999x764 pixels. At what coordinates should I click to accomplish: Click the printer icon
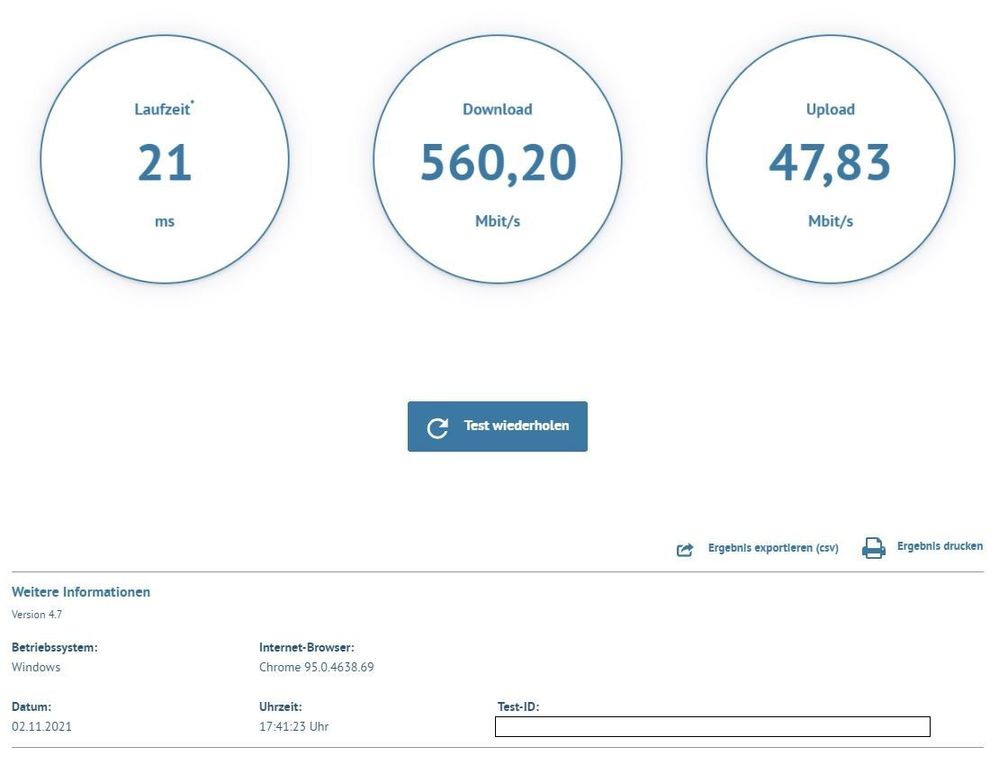(x=873, y=548)
